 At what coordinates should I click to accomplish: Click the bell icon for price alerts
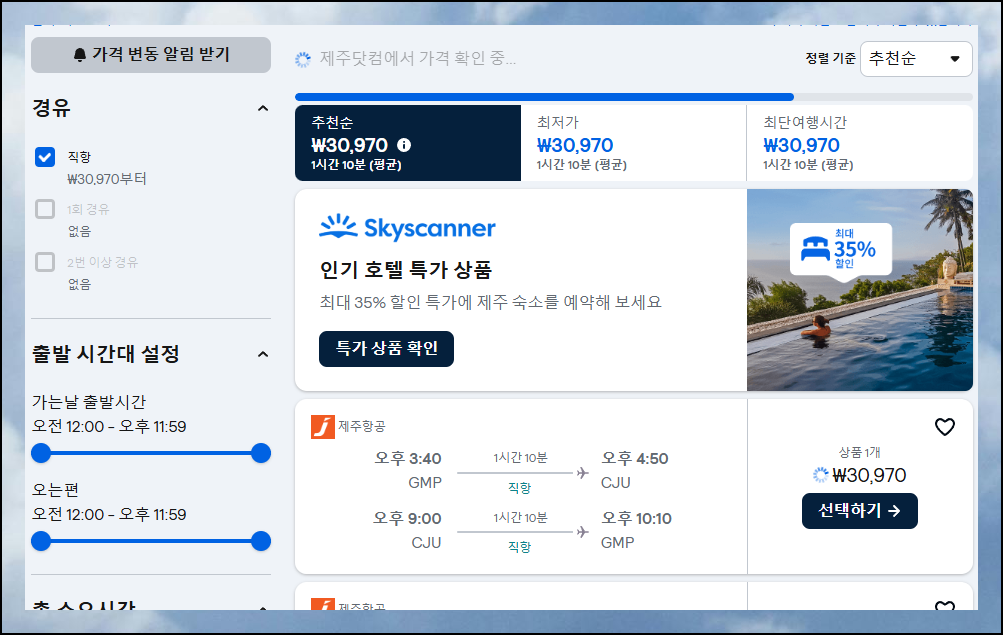pos(80,55)
